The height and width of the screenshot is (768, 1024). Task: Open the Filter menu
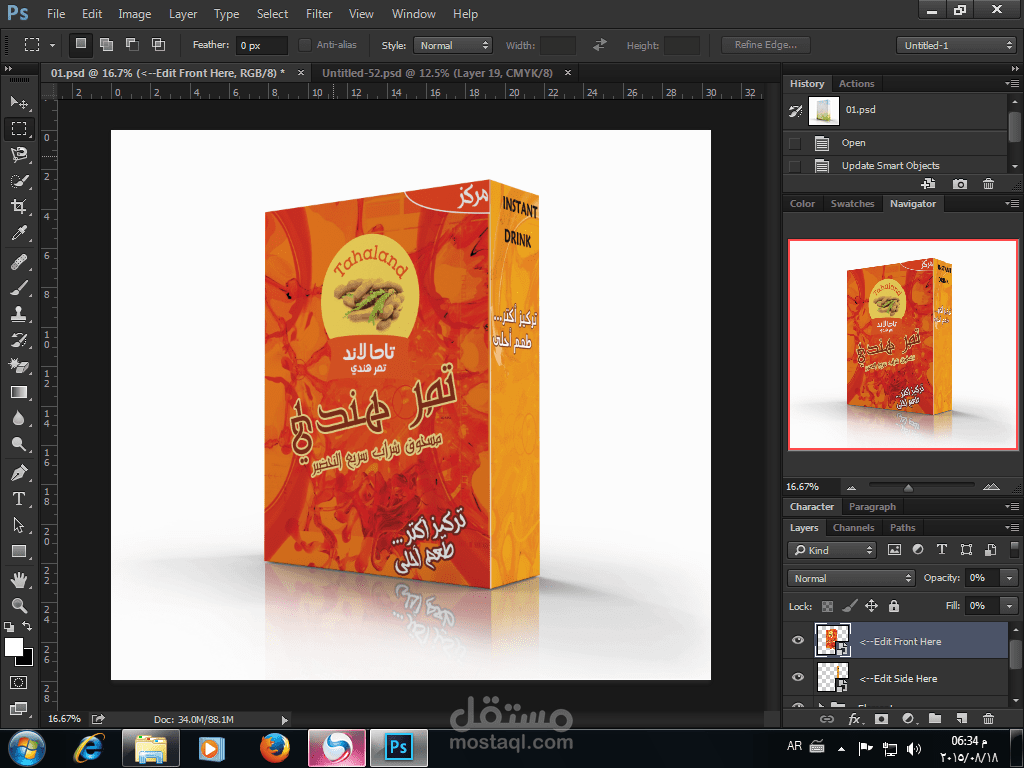[x=318, y=13]
